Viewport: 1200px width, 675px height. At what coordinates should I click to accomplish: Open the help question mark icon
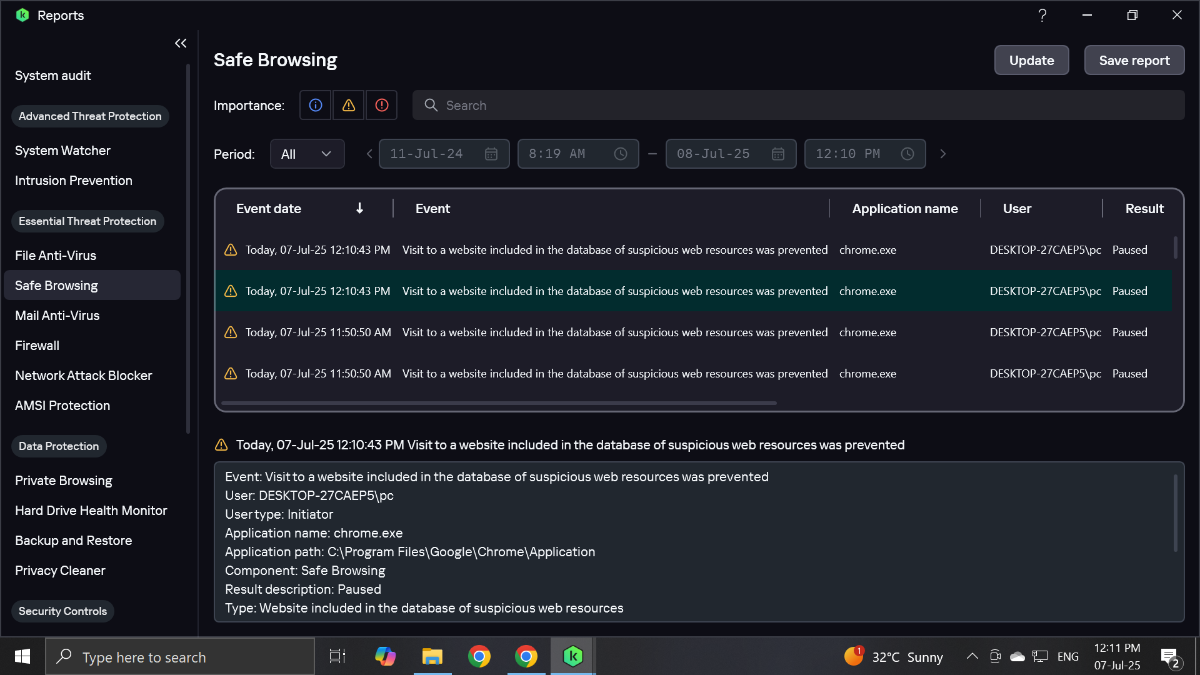(x=1042, y=15)
